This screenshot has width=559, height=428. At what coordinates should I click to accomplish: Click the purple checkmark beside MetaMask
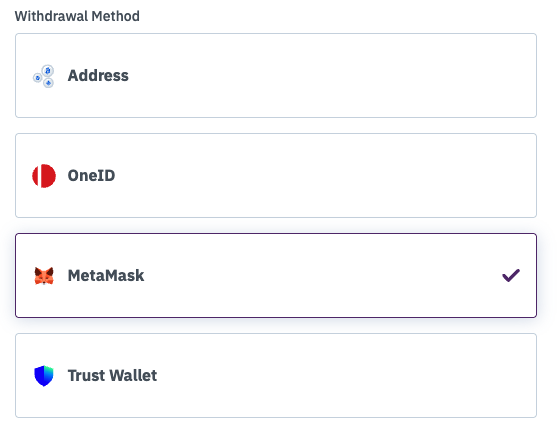coord(511,275)
